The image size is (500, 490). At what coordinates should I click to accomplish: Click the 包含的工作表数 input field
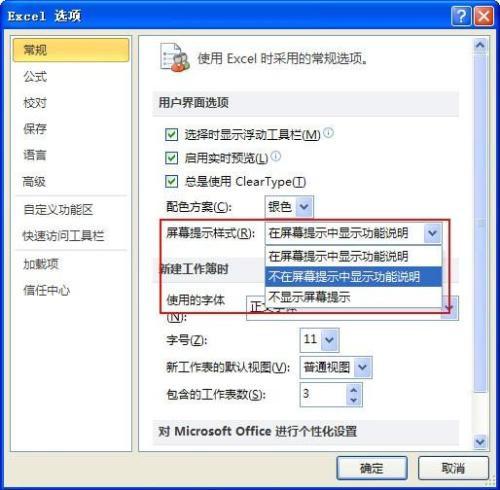point(323,395)
